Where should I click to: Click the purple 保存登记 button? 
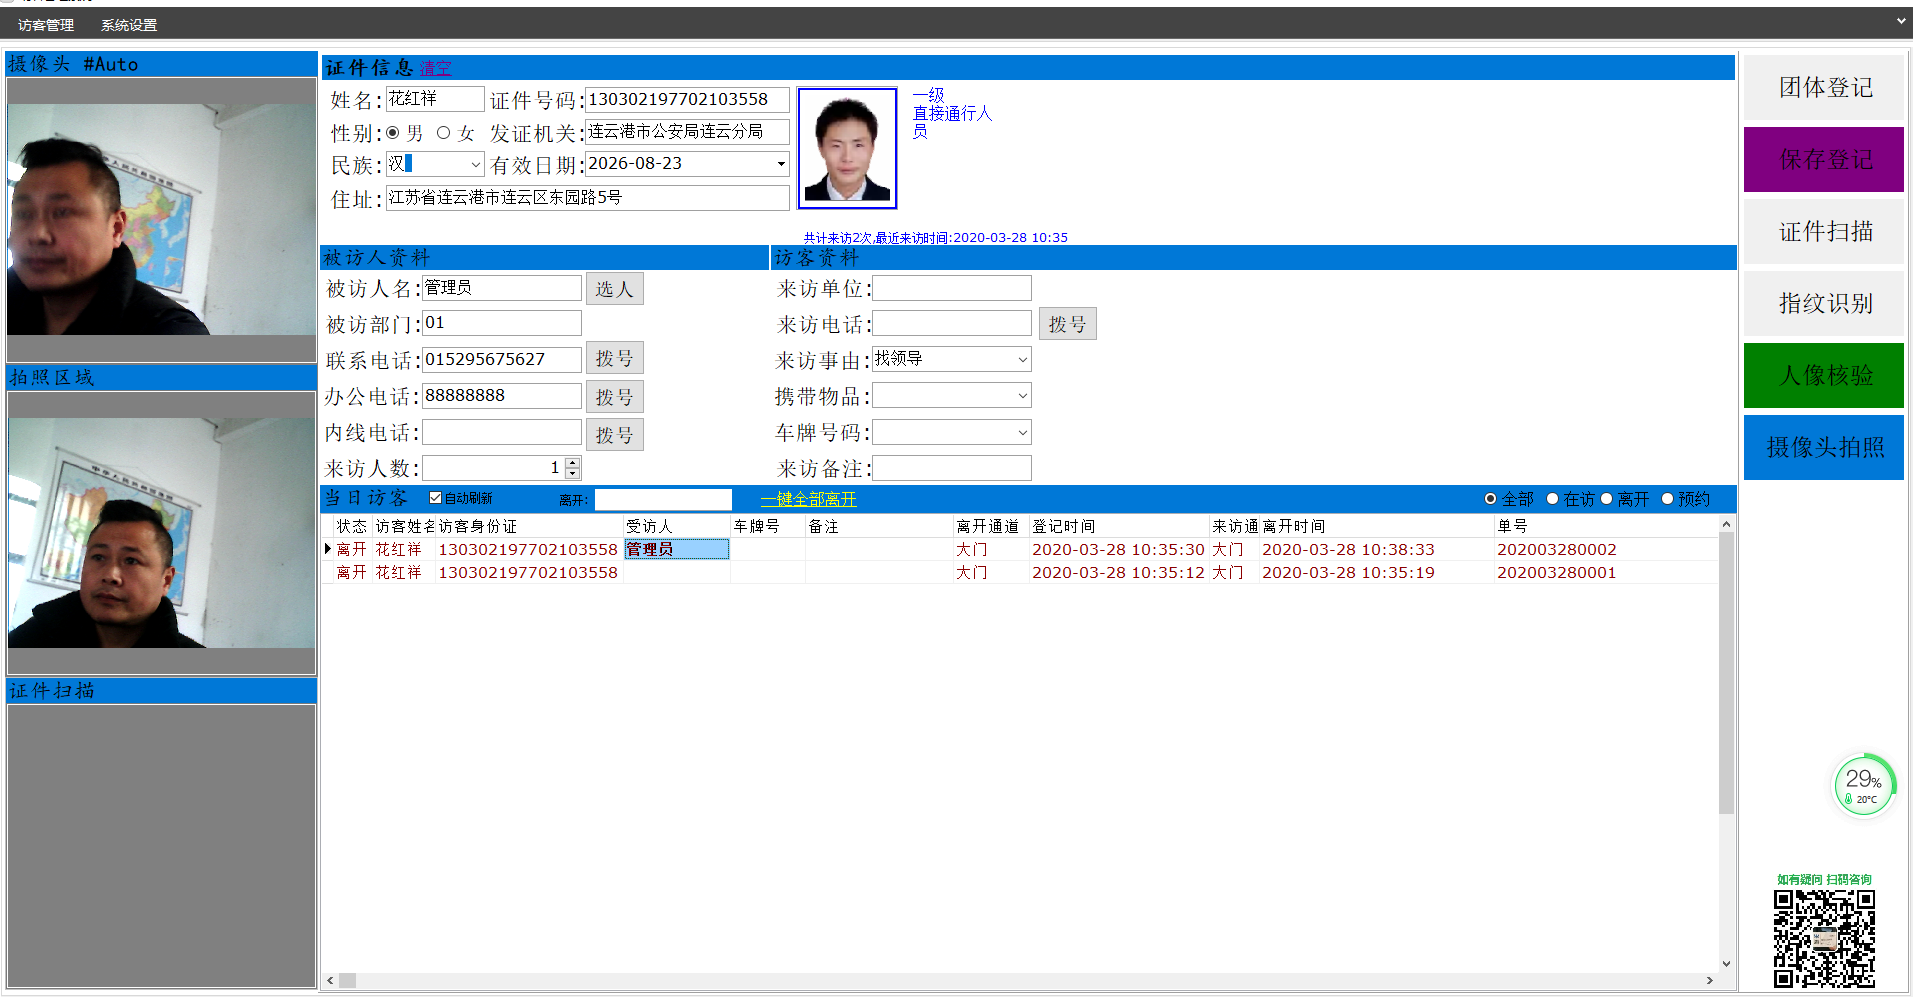(1823, 160)
